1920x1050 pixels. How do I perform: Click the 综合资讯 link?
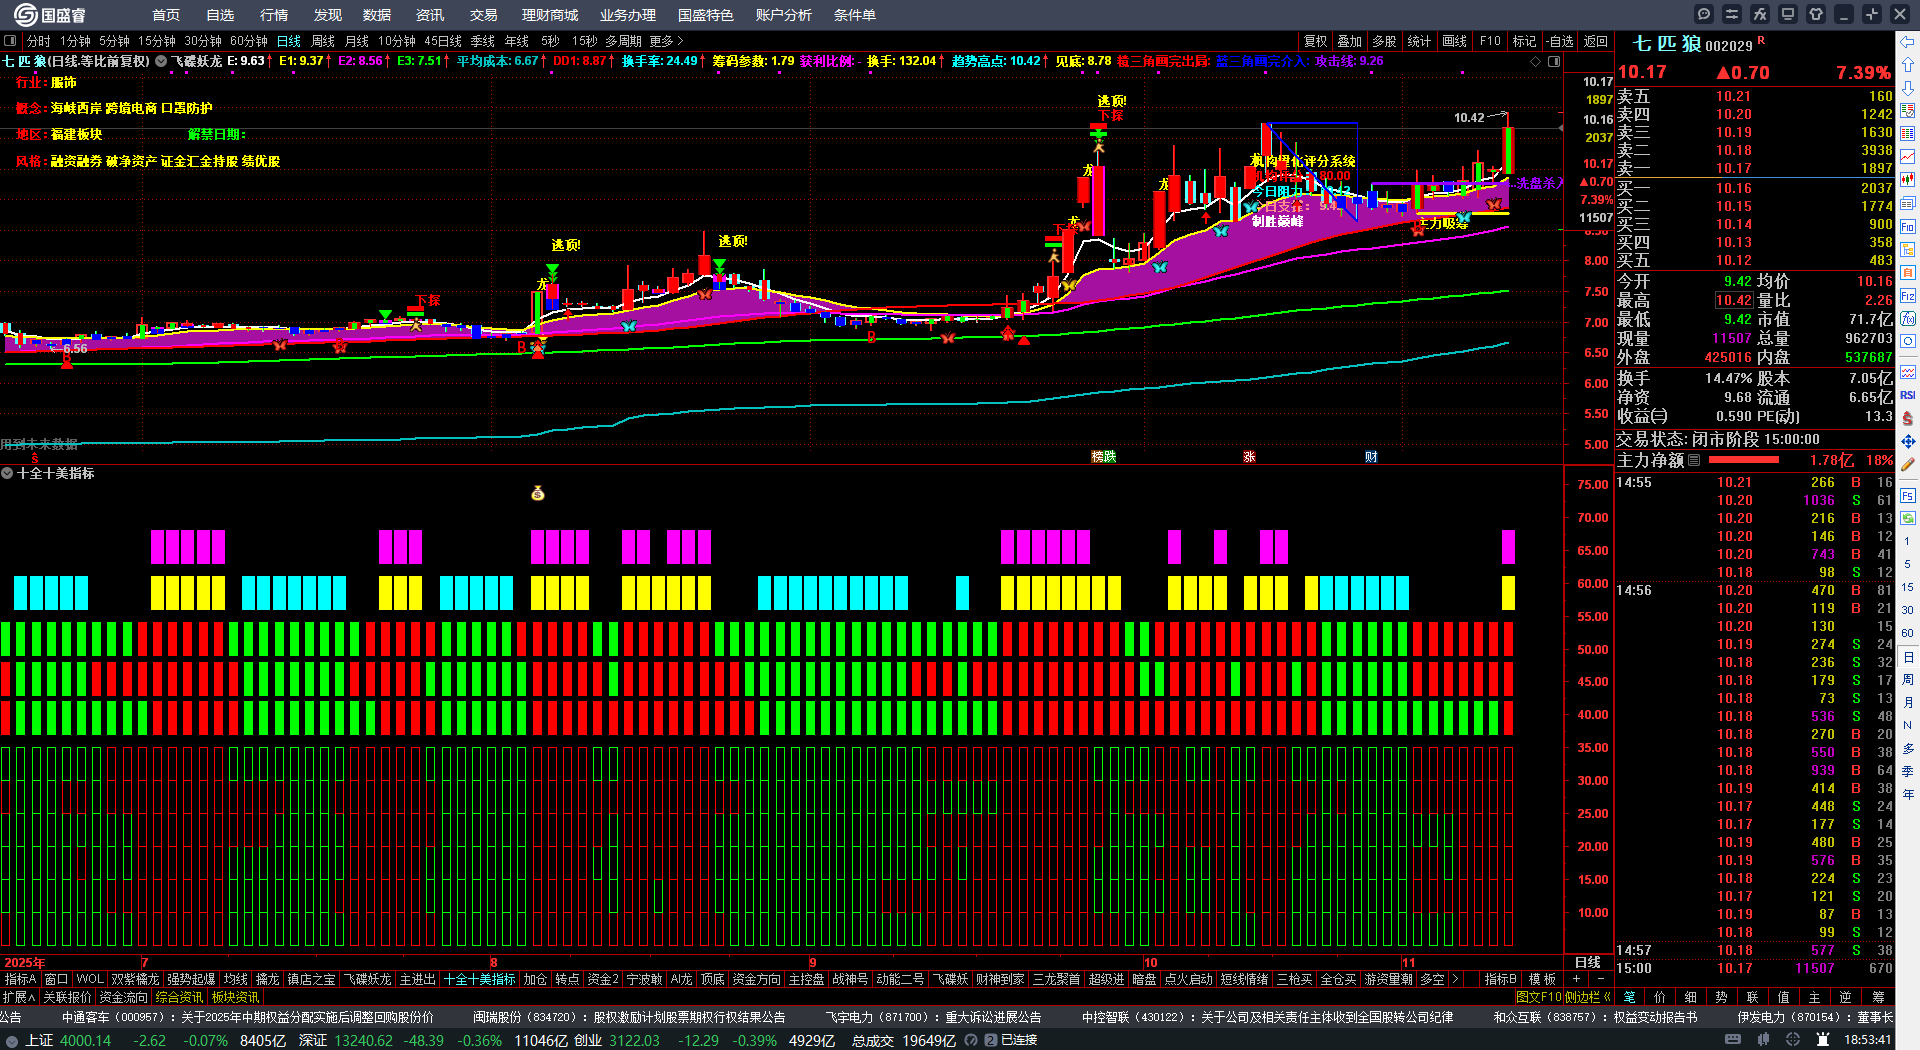click(179, 997)
